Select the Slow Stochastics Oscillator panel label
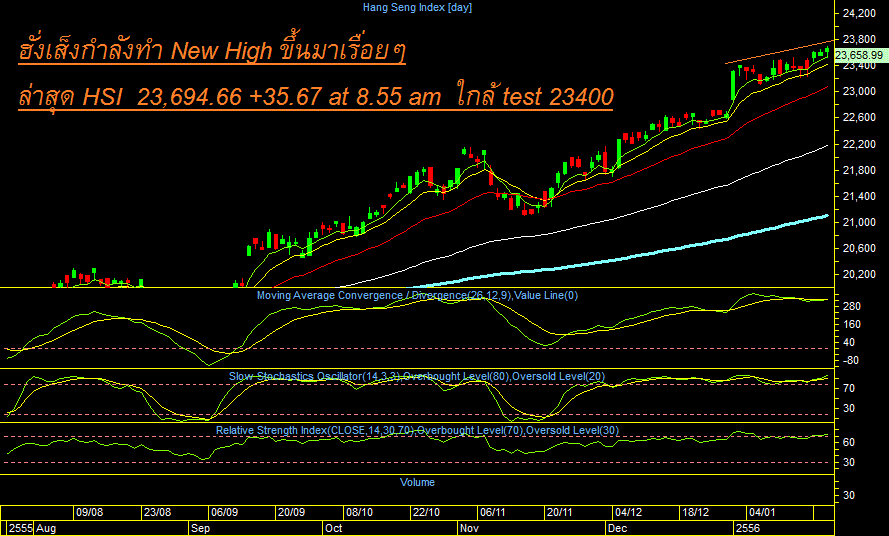This screenshot has width=889, height=536. [x=417, y=376]
